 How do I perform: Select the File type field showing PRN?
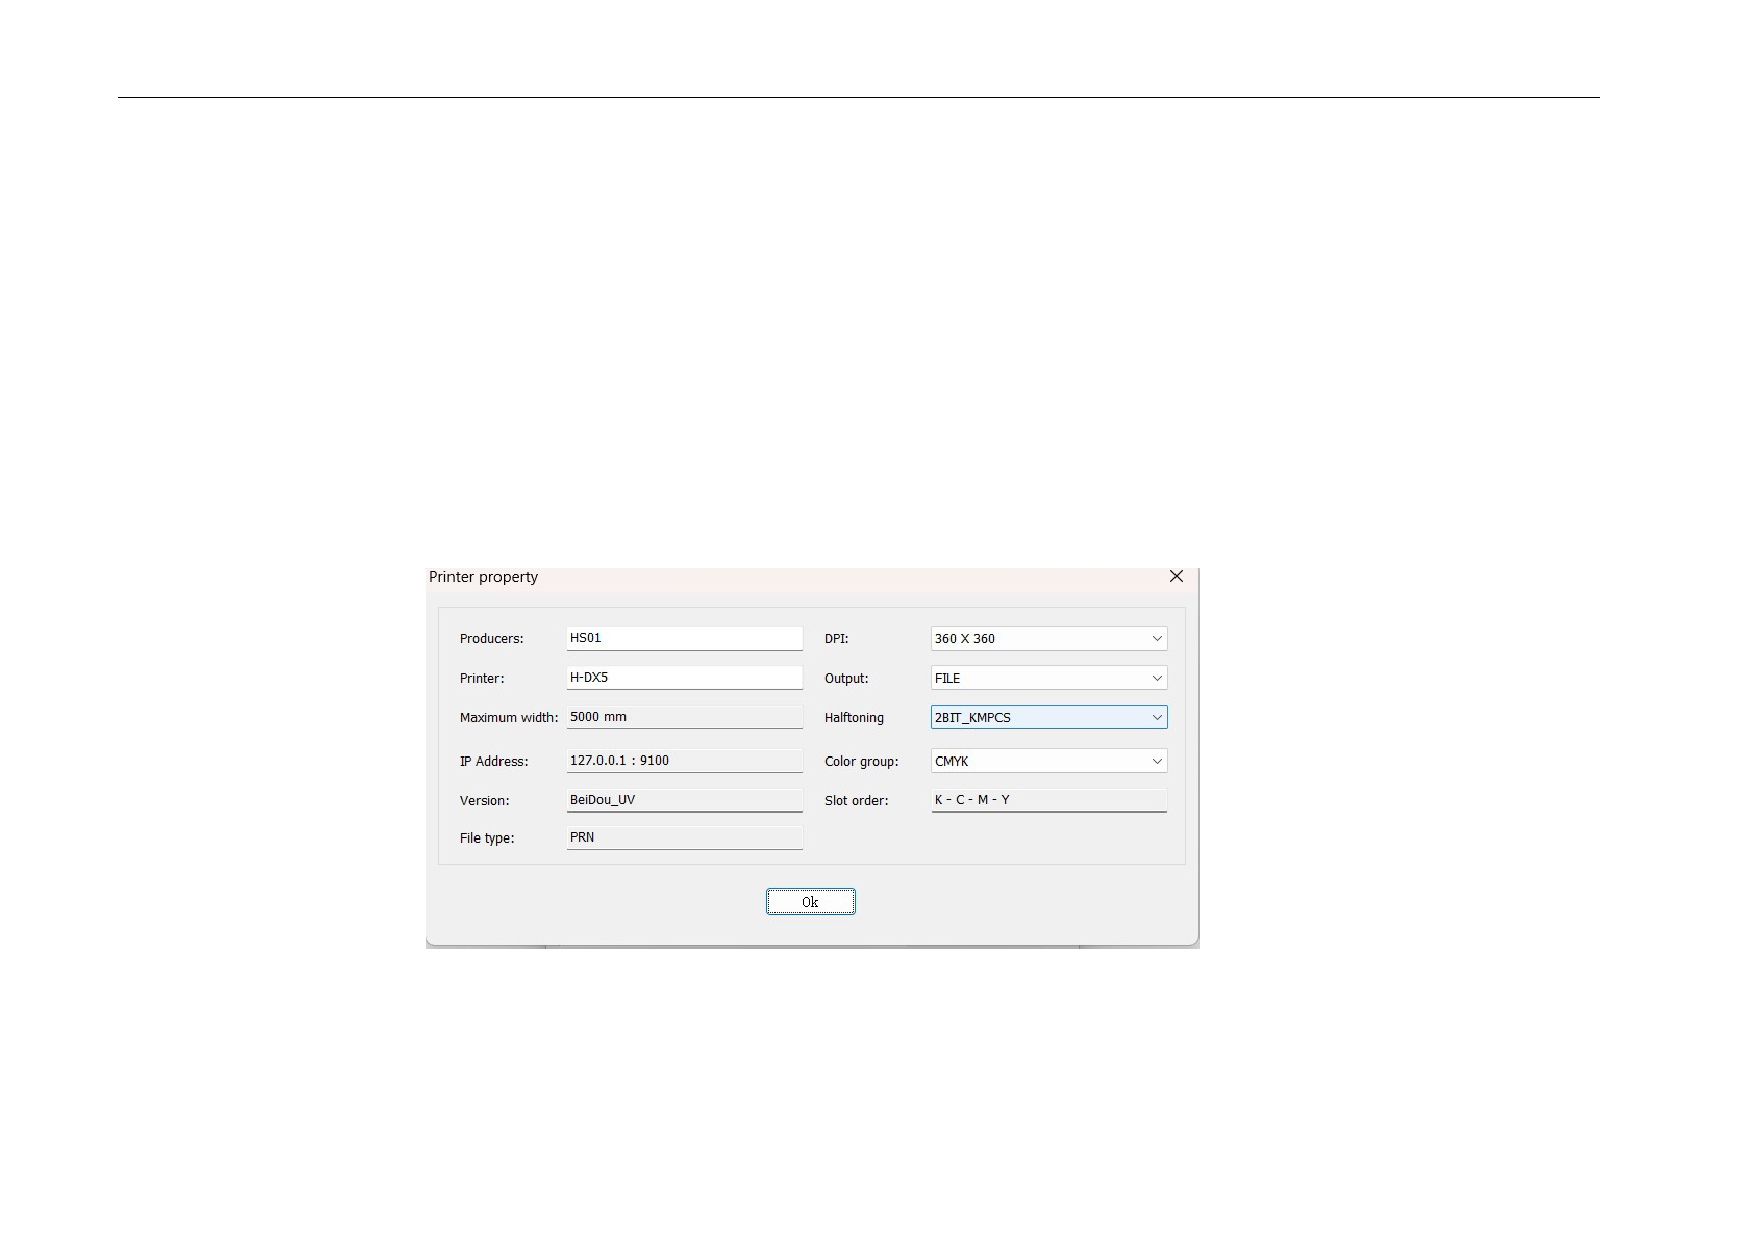pyautogui.click(x=684, y=838)
